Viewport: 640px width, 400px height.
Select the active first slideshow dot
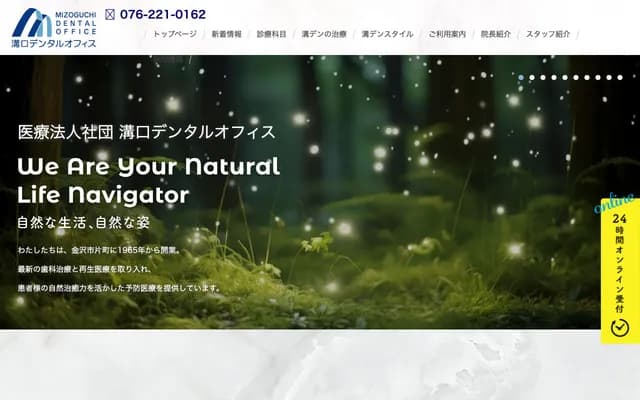[x=521, y=77]
